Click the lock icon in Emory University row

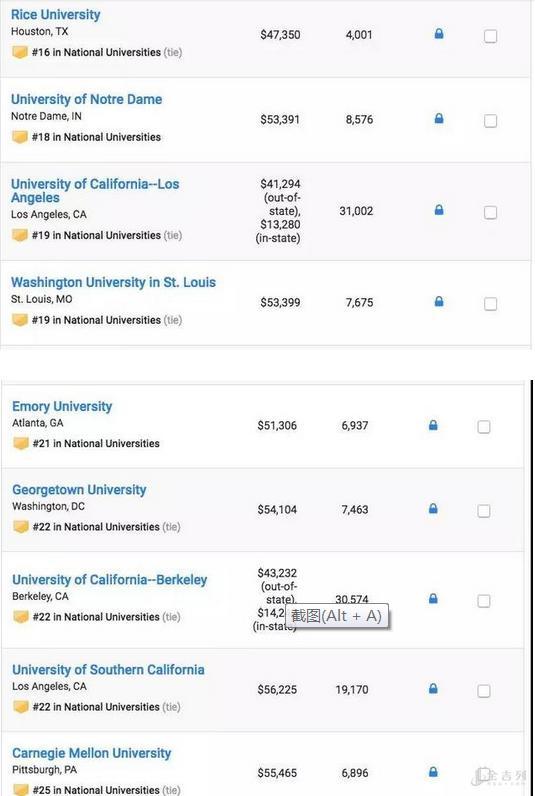point(433,425)
